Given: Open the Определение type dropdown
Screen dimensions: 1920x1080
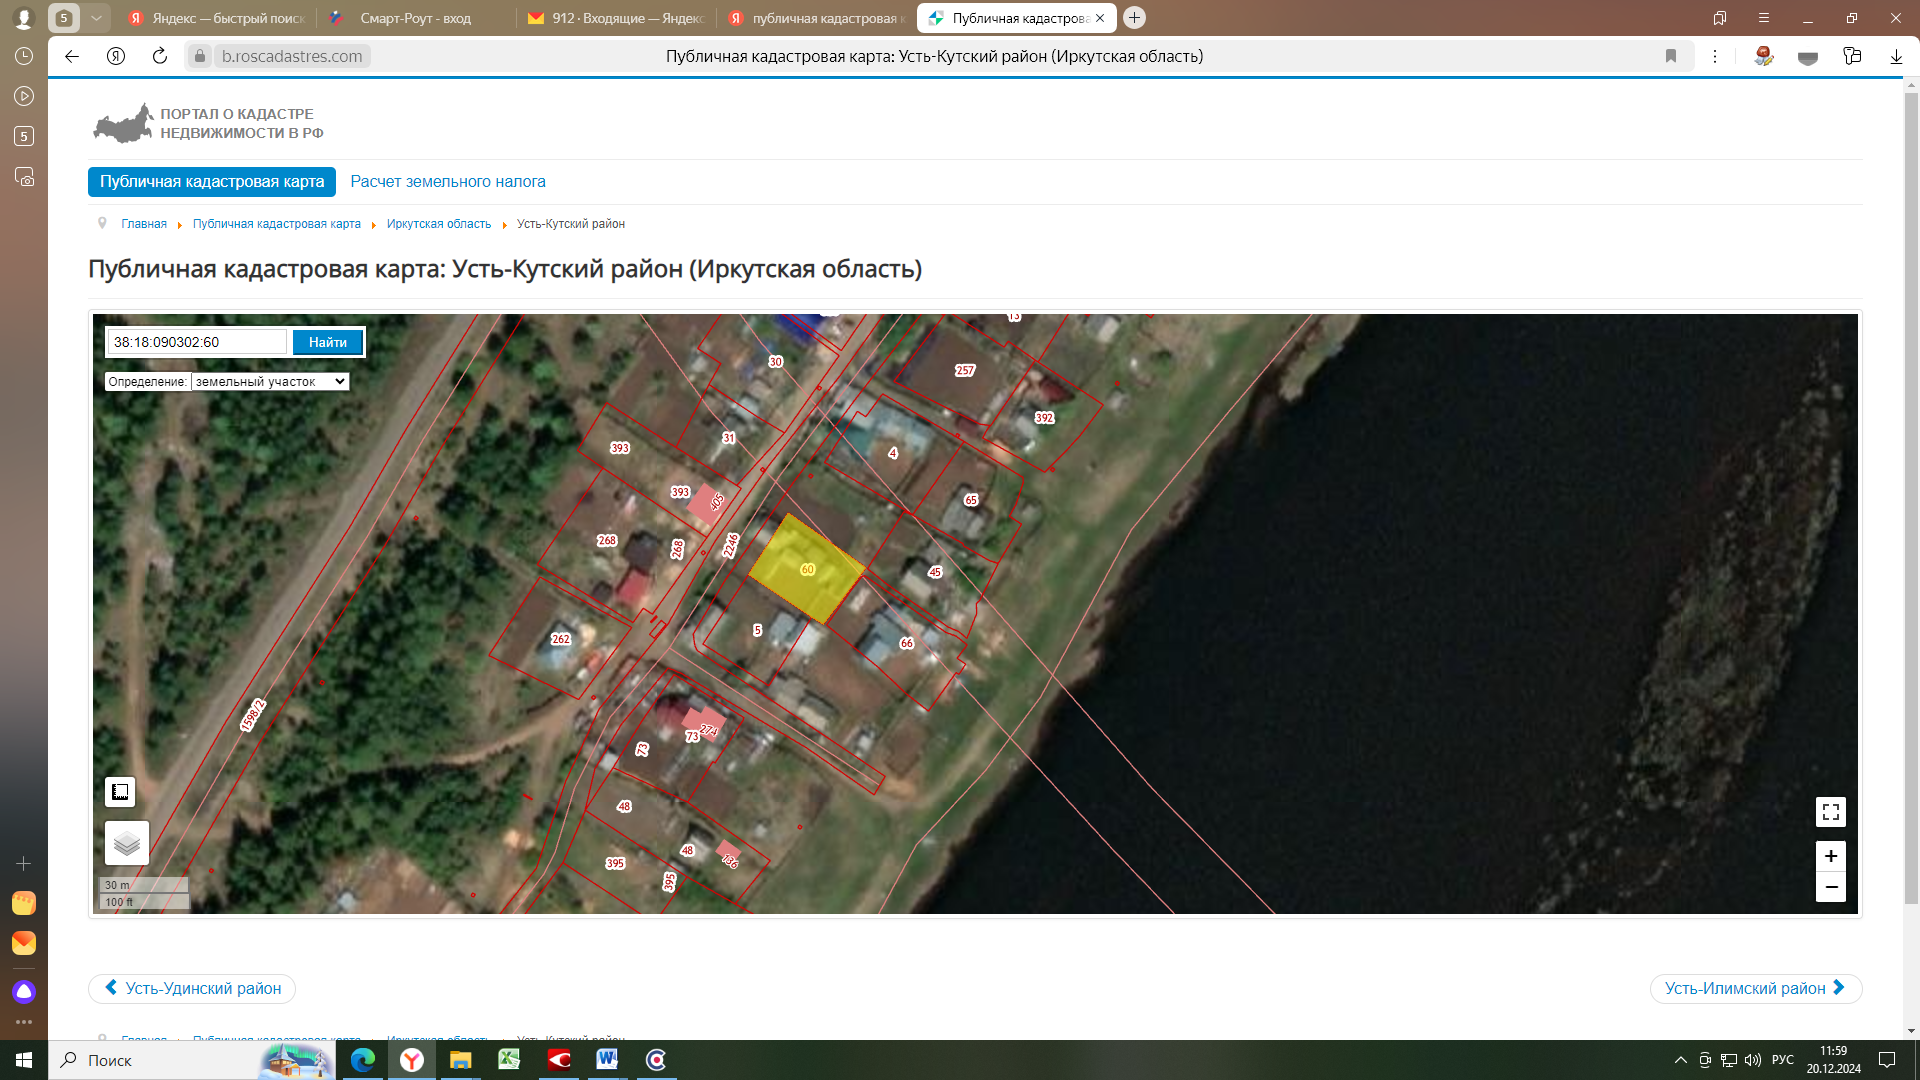Looking at the screenshot, I should tap(270, 382).
